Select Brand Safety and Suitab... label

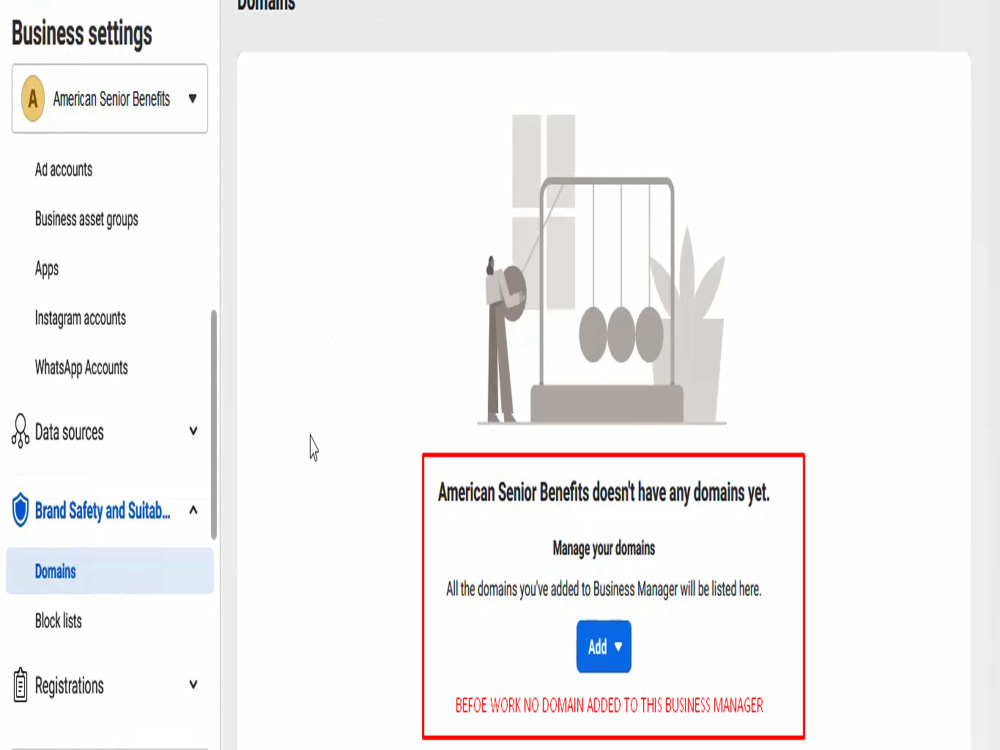point(103,511)
